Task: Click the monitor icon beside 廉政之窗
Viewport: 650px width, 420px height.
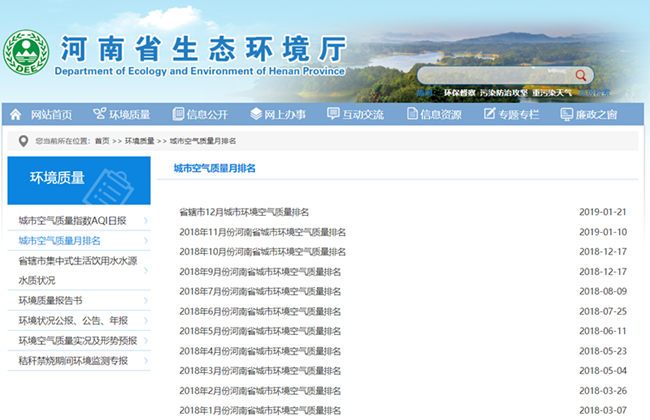Action: click(566, 114)
